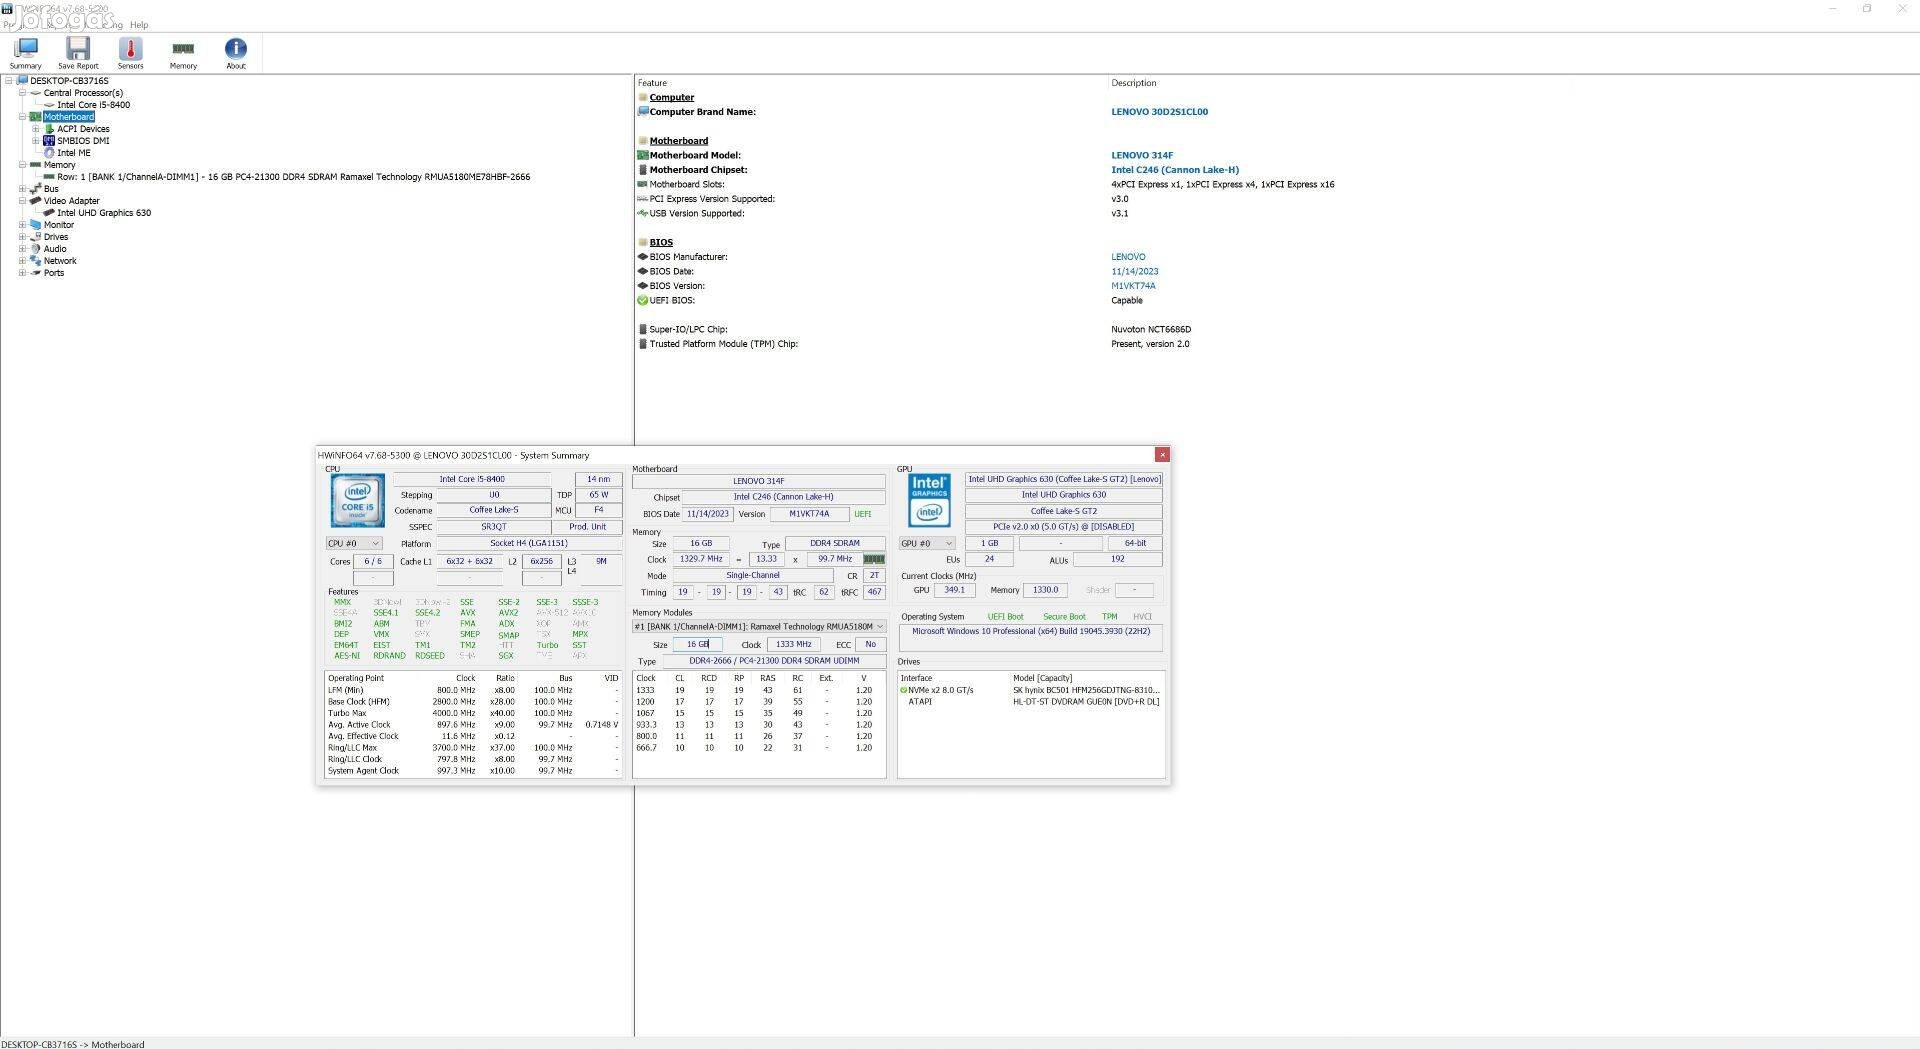This screenshot has height=1049, width=1920.
Task: Expand the ACPI Devices node
Action: pos(36,129)
